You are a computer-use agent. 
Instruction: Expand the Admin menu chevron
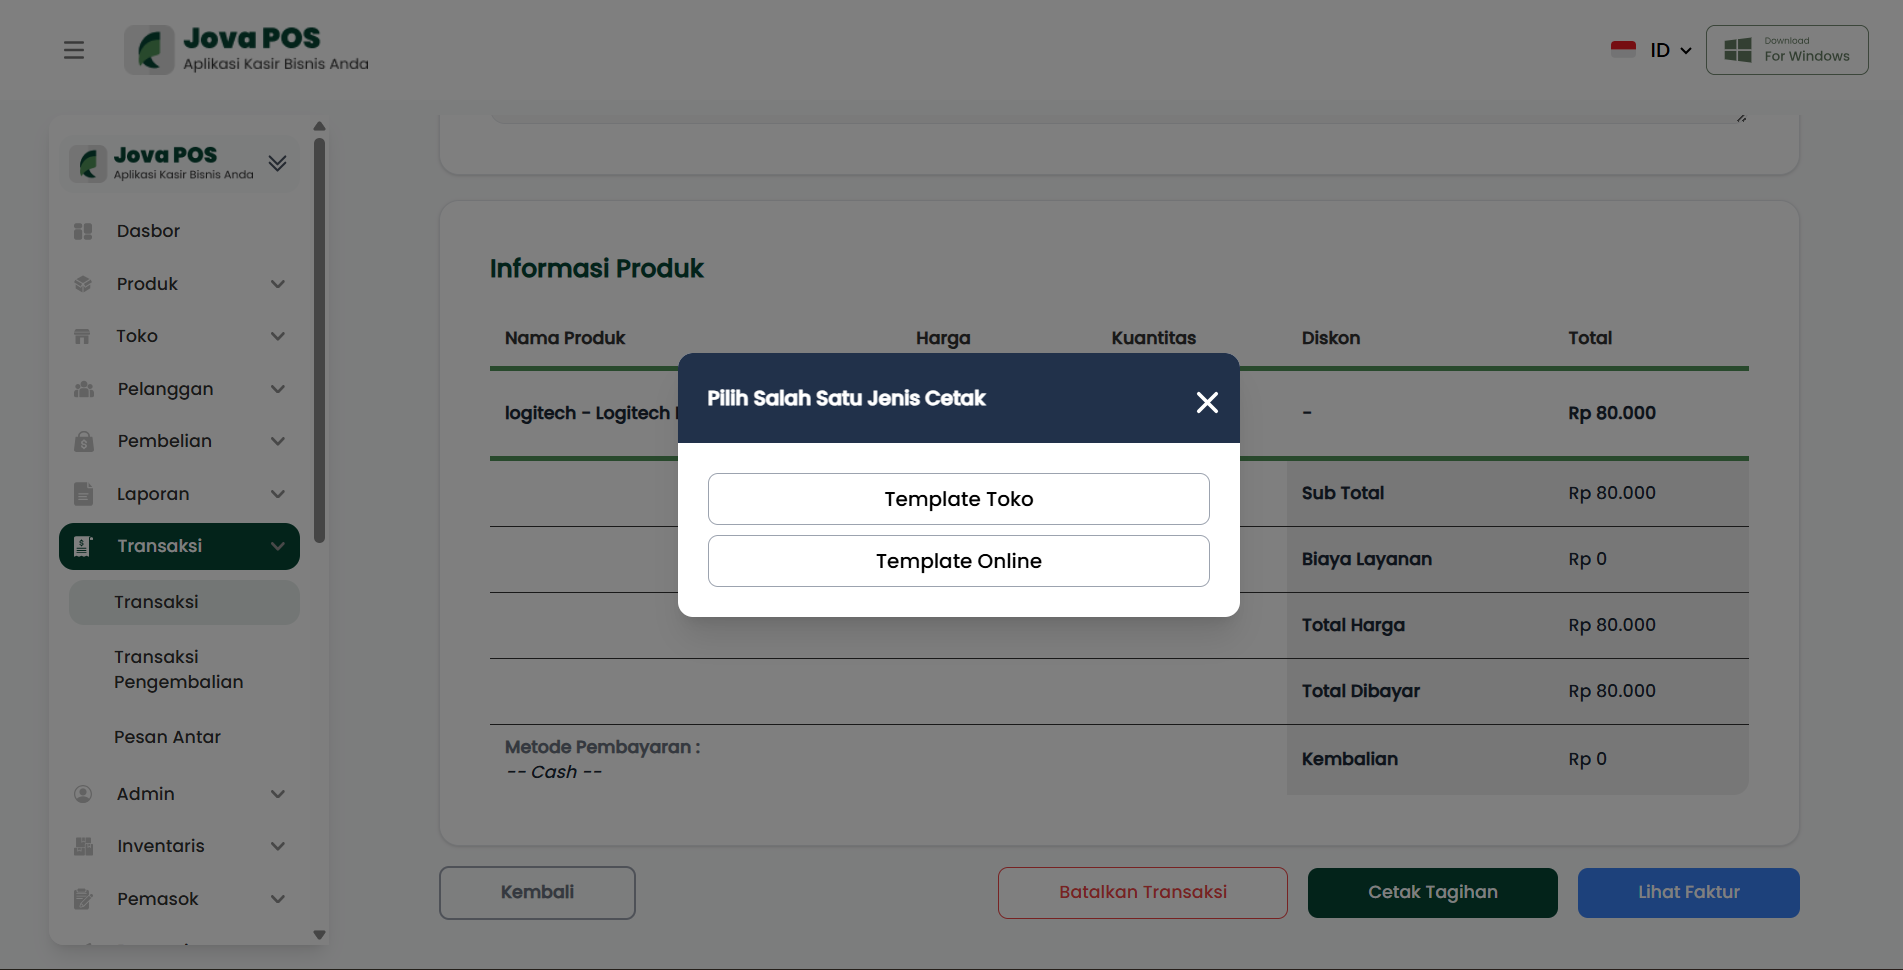[278, 794]
